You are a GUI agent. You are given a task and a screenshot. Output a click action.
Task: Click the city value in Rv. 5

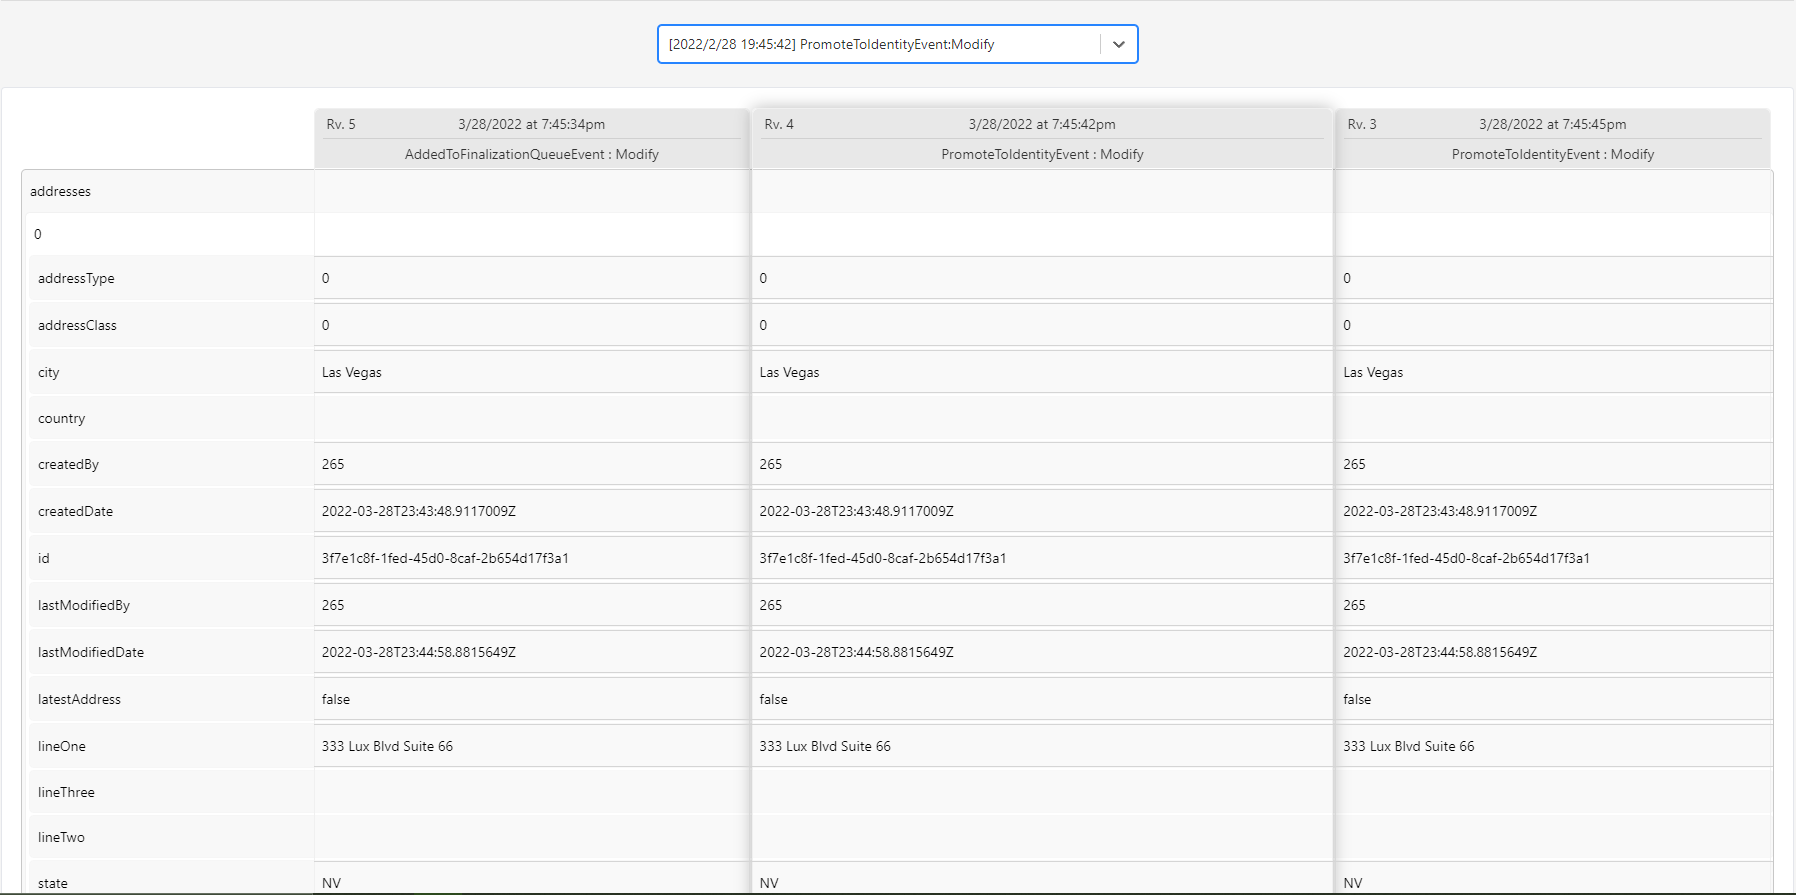point(352,372)
